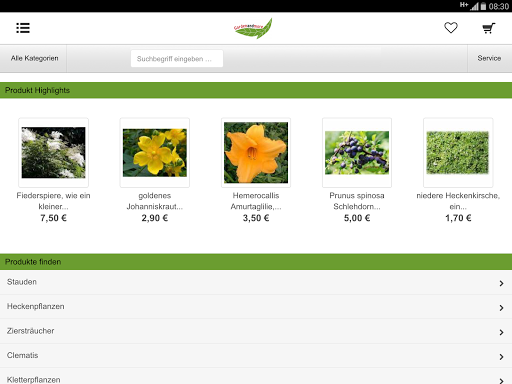The image size is (512, 384).
Task: Focus the Suchbegriff eingeben search field
Action: [177, 59]
